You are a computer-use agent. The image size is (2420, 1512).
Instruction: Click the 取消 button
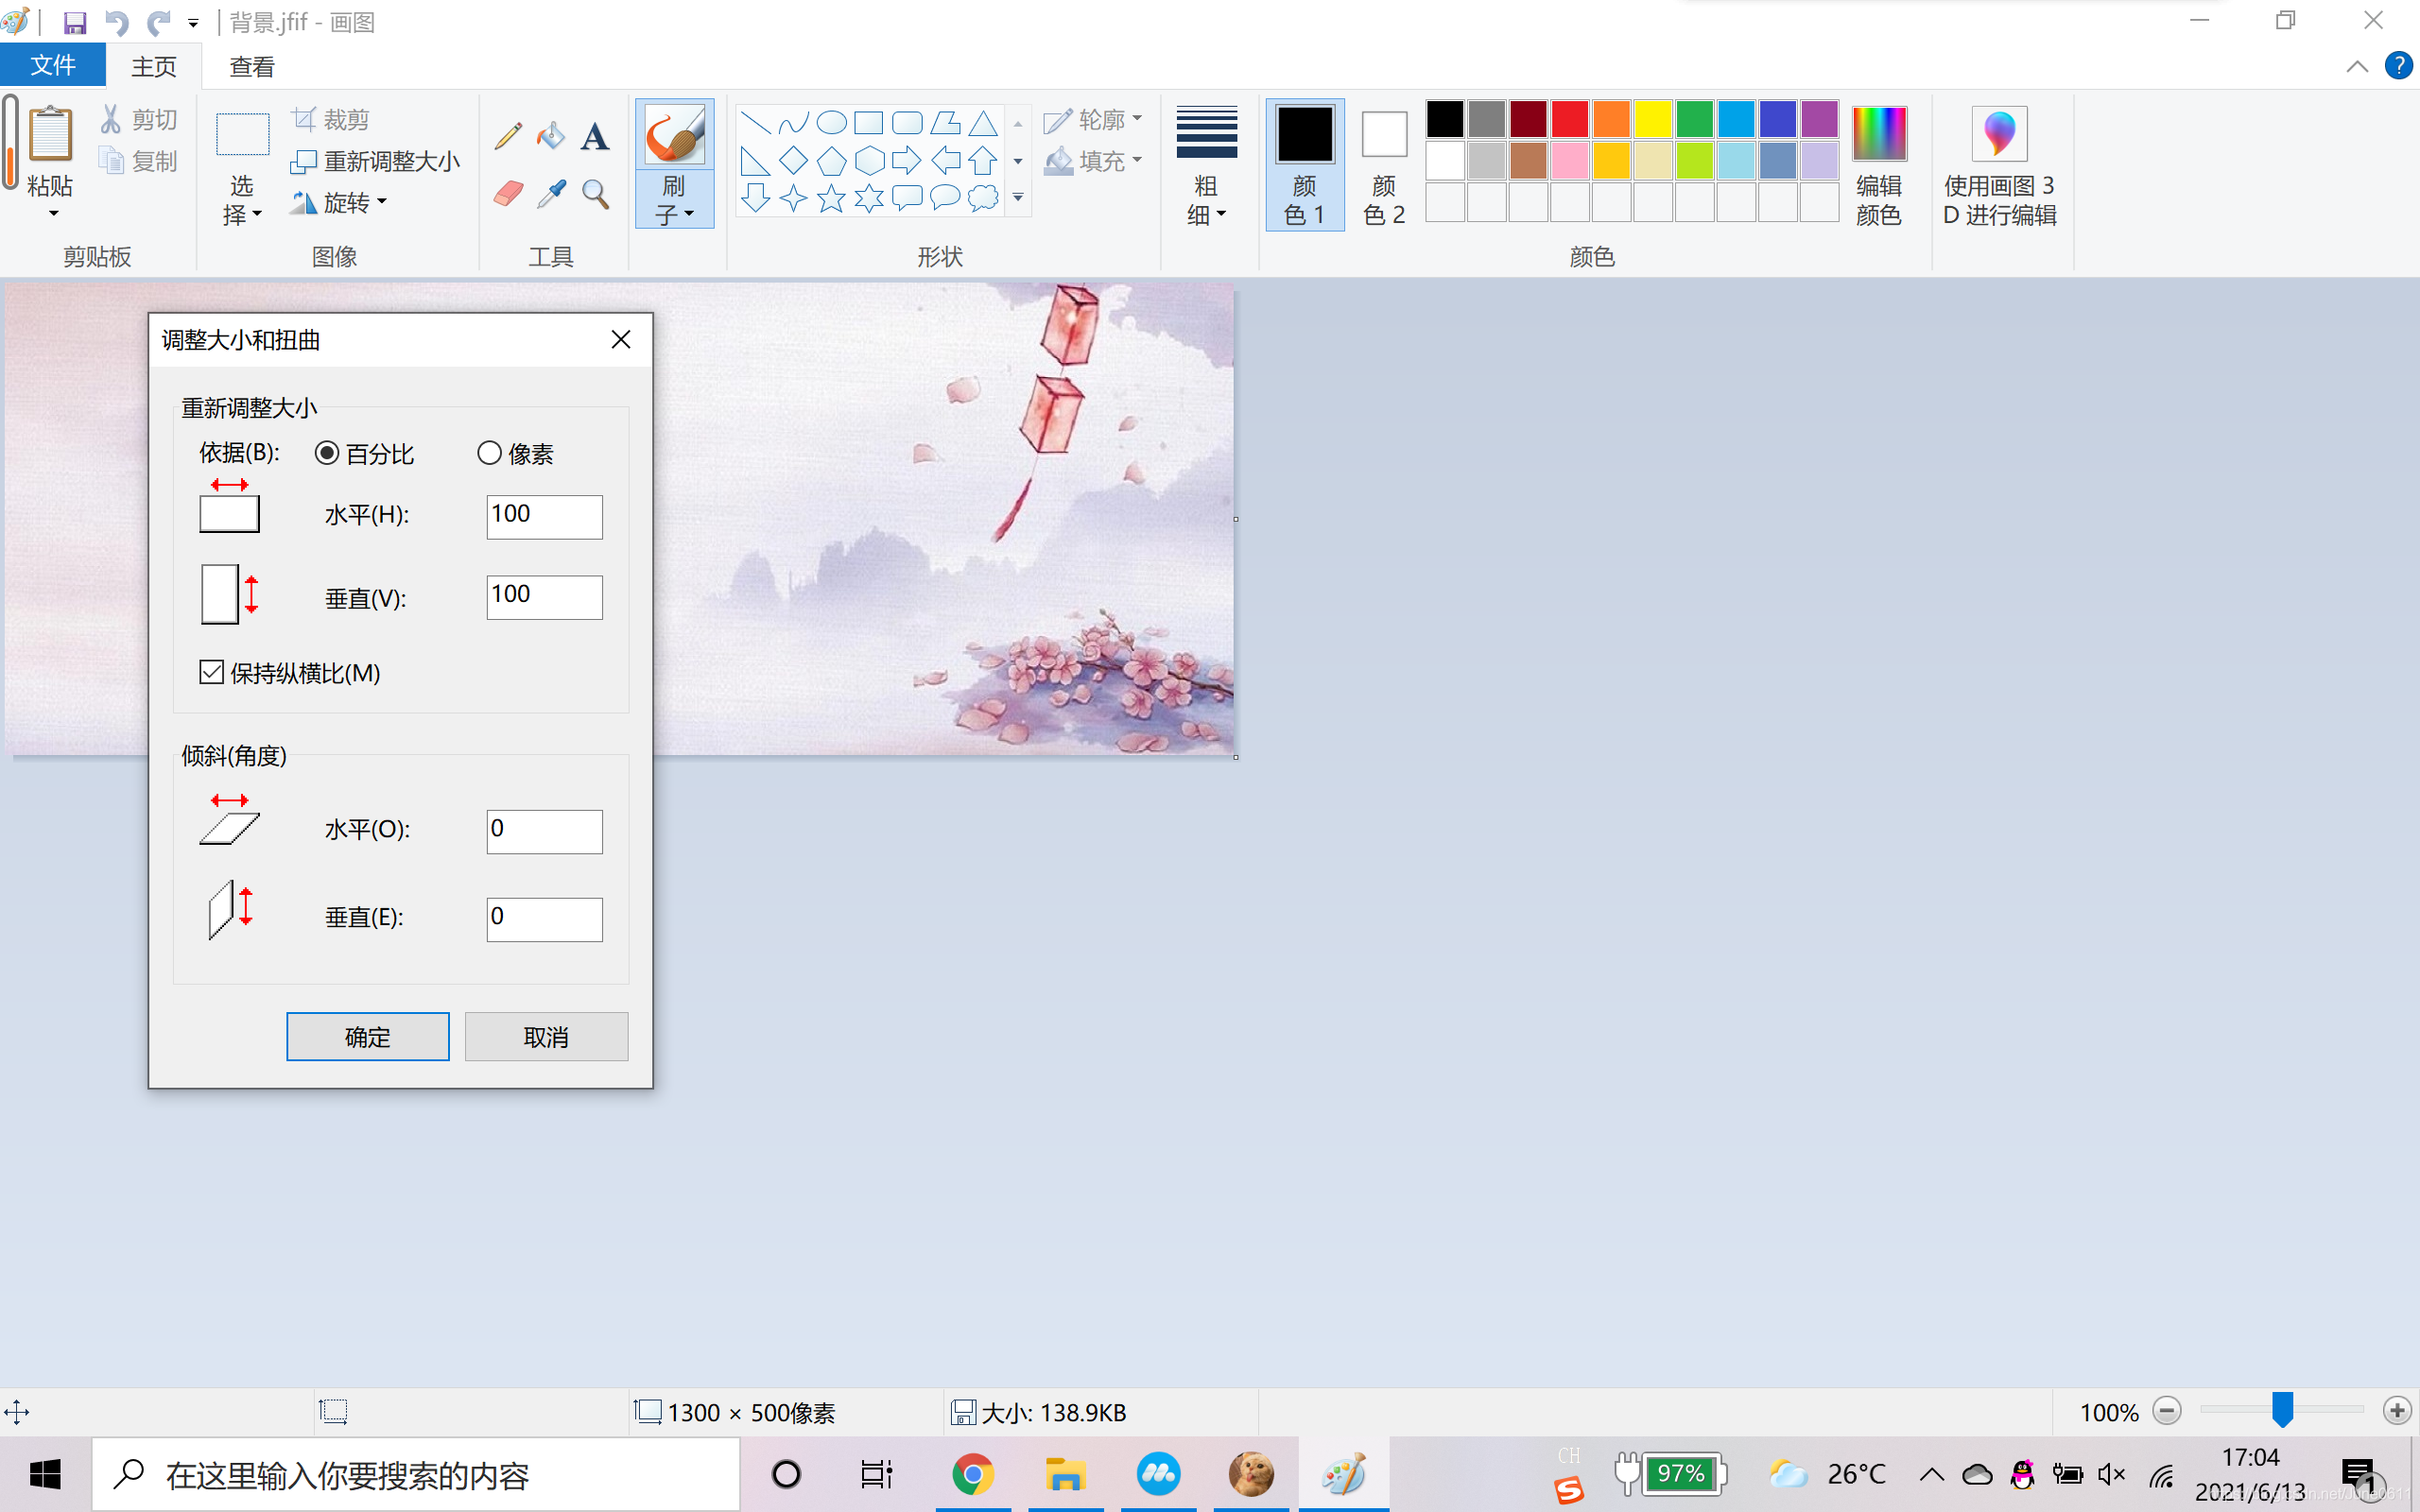click(546, 1037)
